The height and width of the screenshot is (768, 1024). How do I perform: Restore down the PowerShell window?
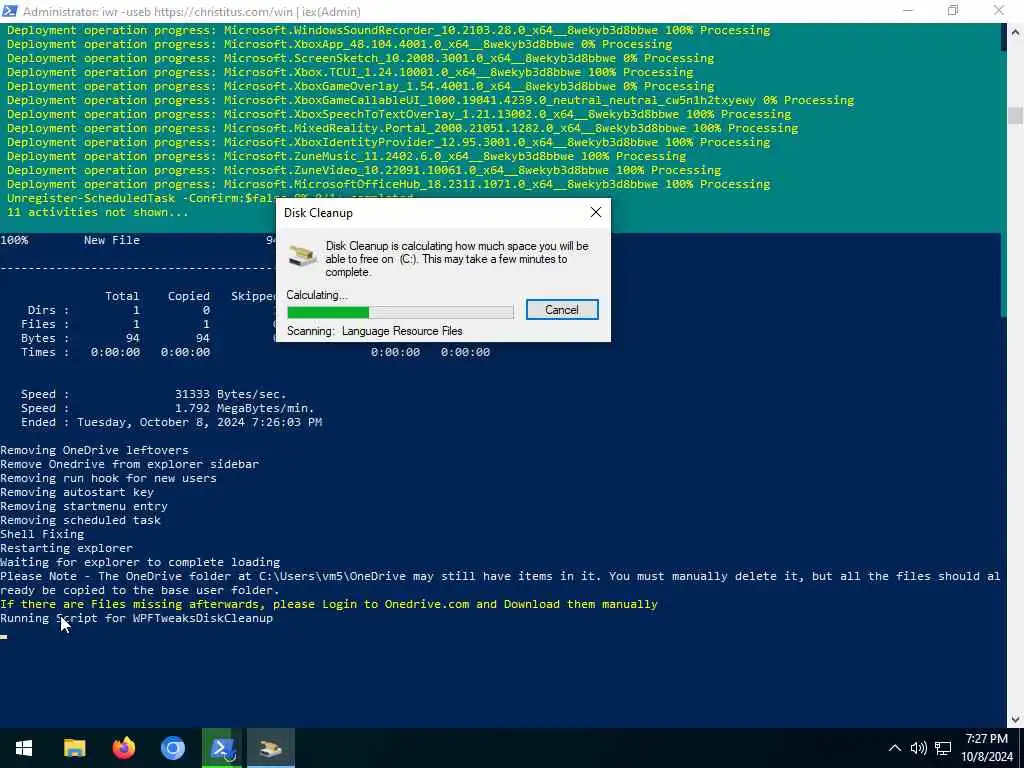(x=953, y=11)
